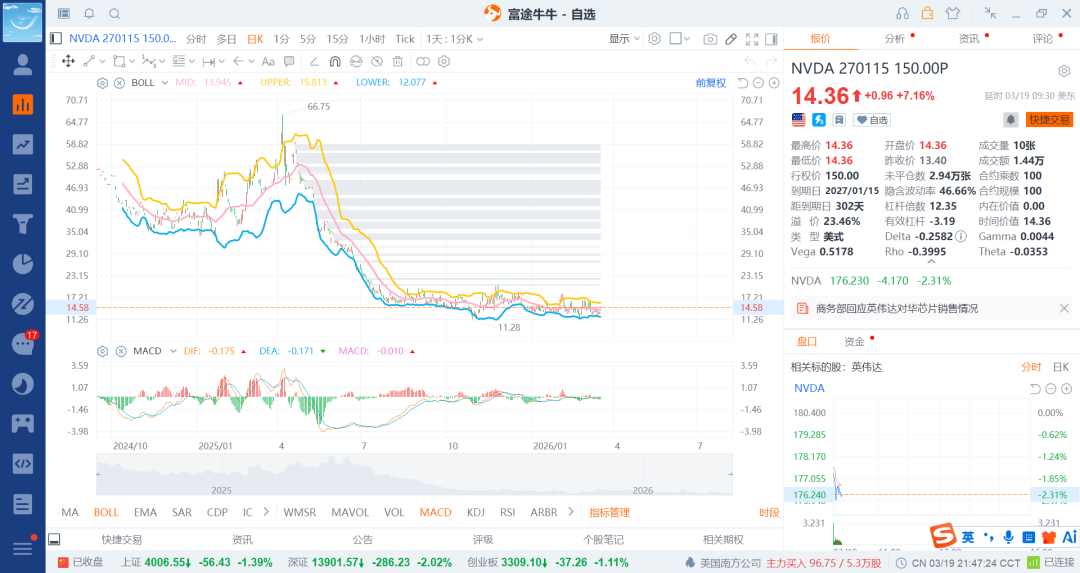Switch to 分析 tab

(895, 39)
